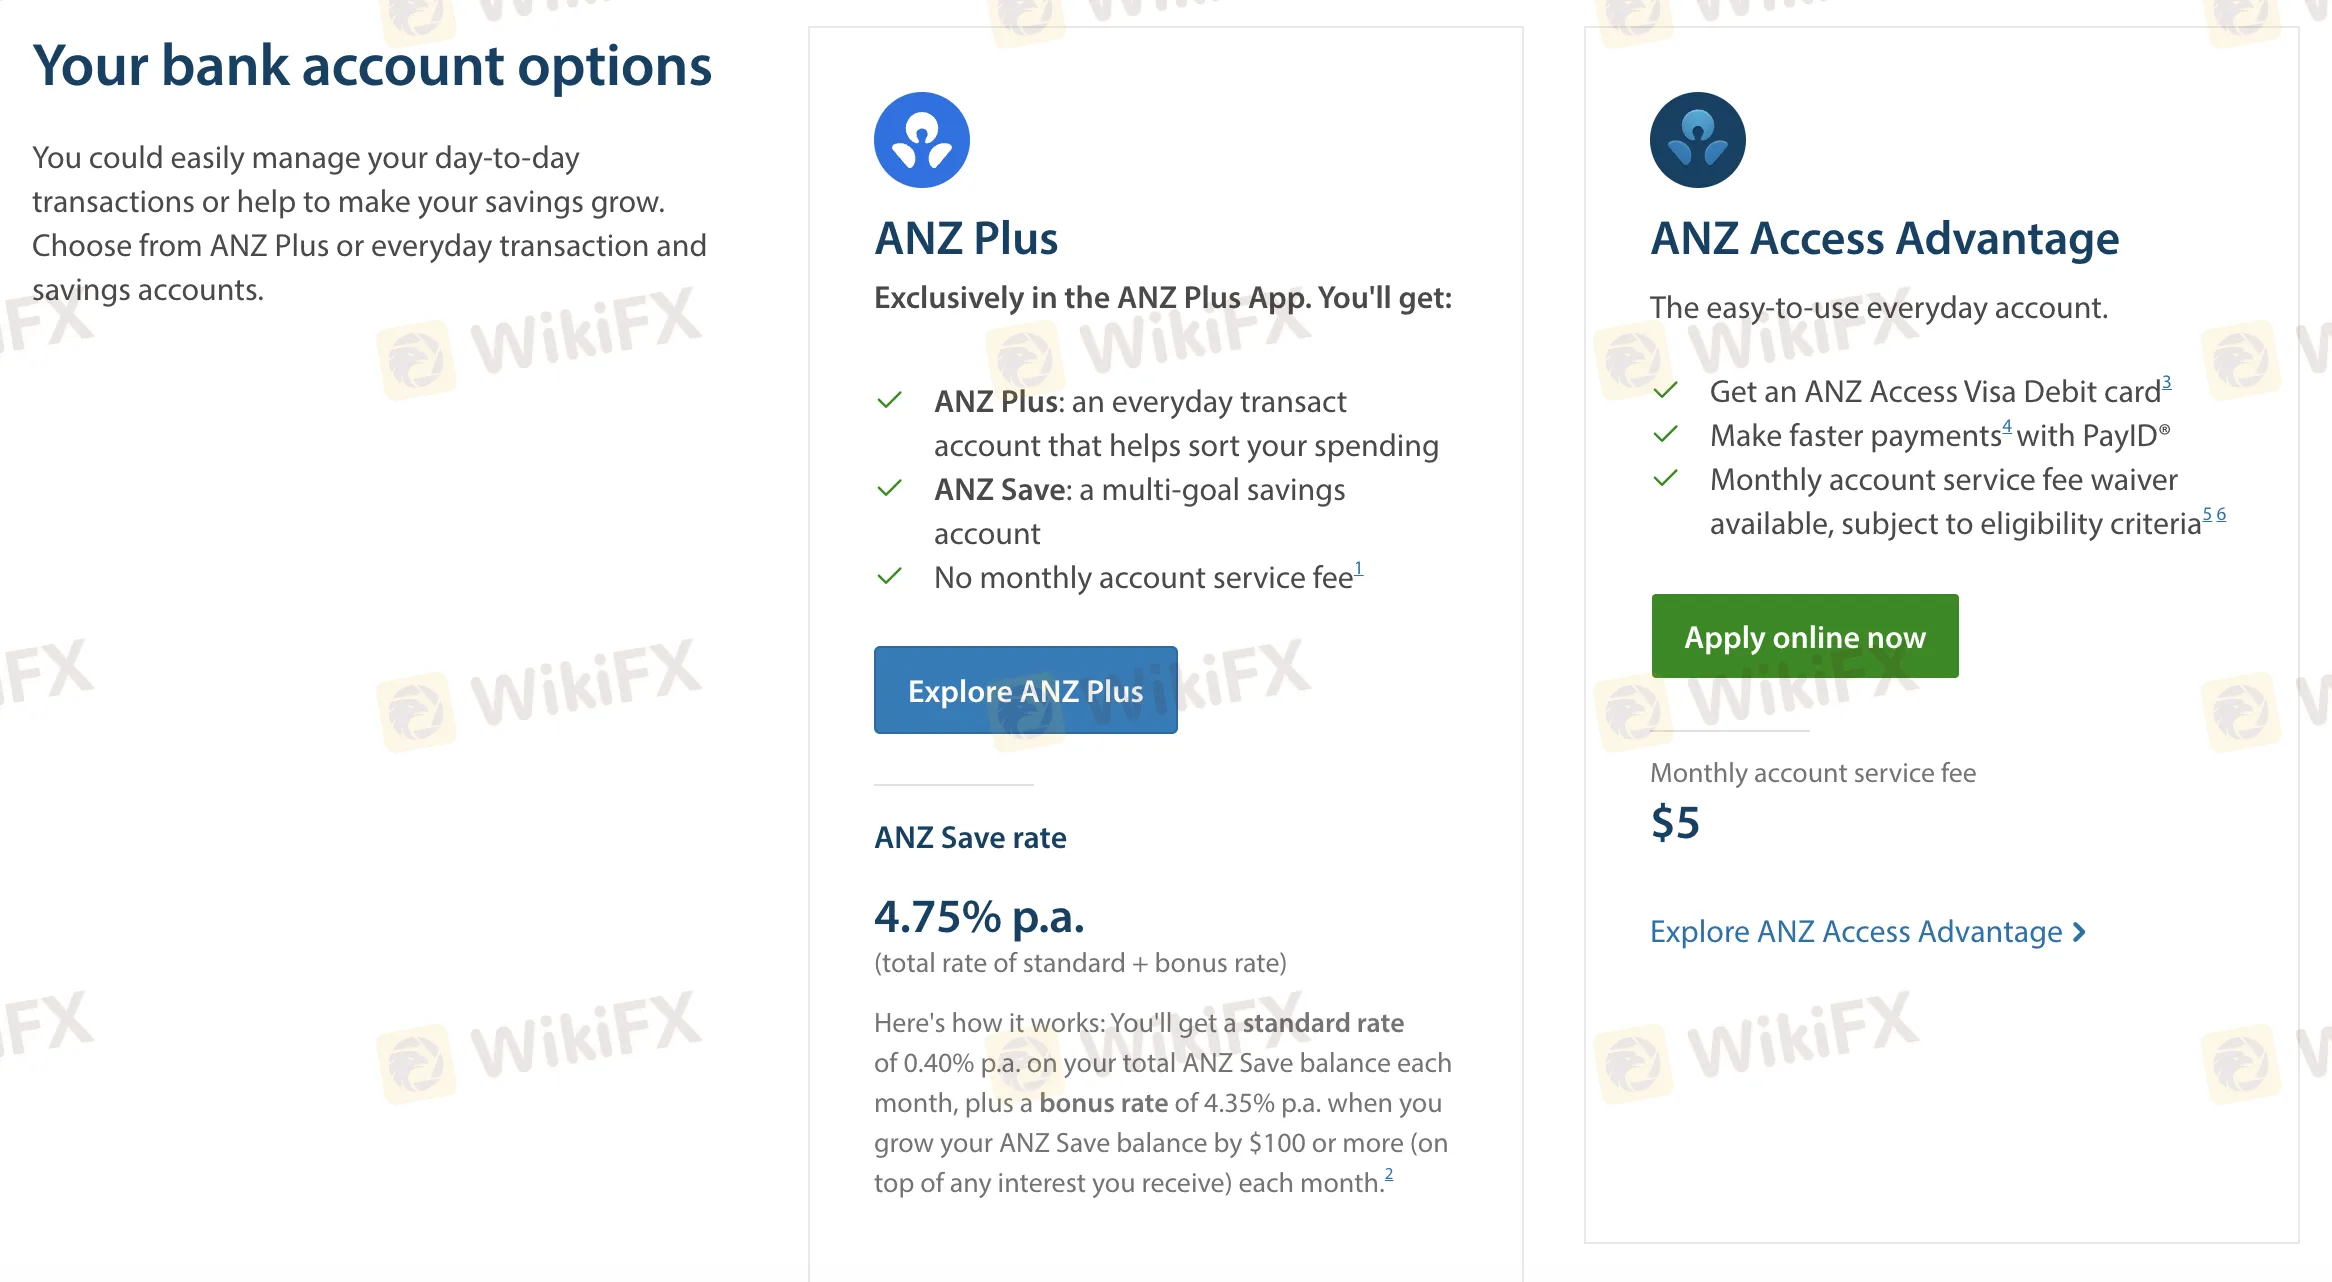
Task: Click the green Apply online now button
Action: (x=1804, y=636)
